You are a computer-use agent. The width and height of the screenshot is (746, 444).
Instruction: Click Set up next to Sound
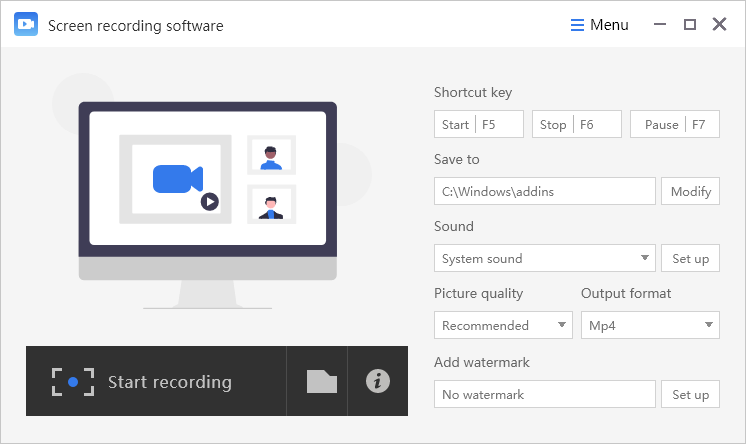tap(690, 258)
